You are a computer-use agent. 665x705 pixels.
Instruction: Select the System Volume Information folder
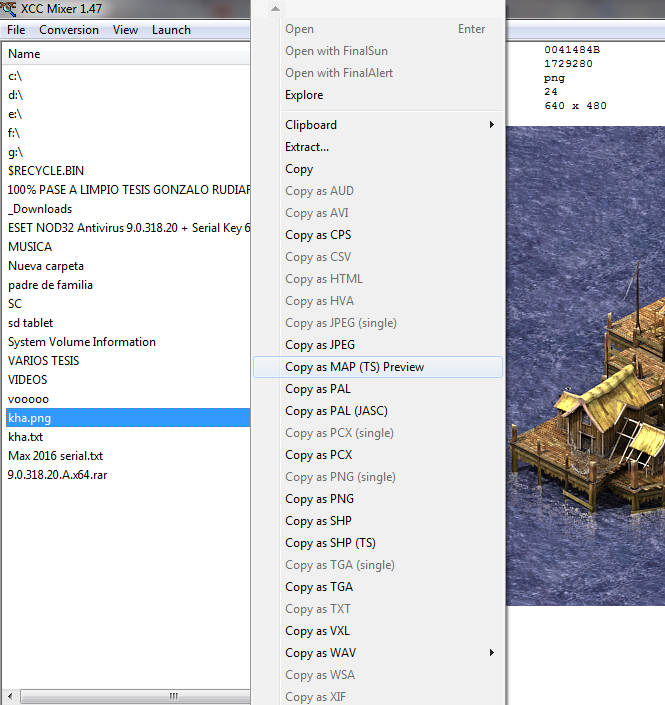(82, 342)
